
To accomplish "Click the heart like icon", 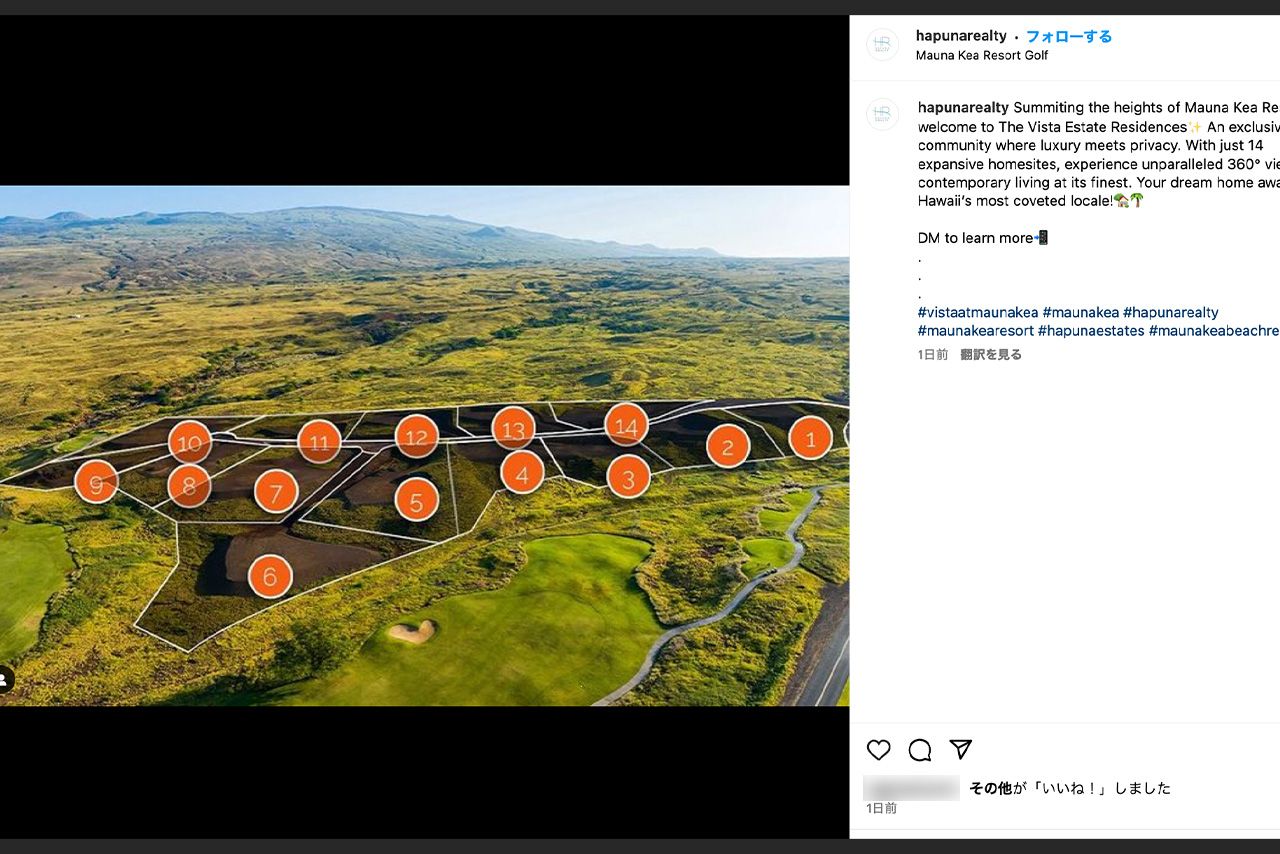I will (878, 750).
